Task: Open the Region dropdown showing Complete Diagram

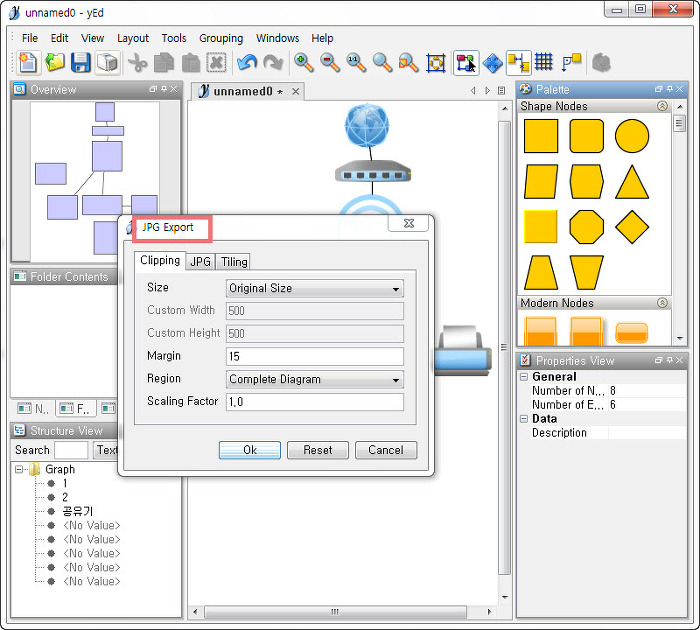Action: 314,379
